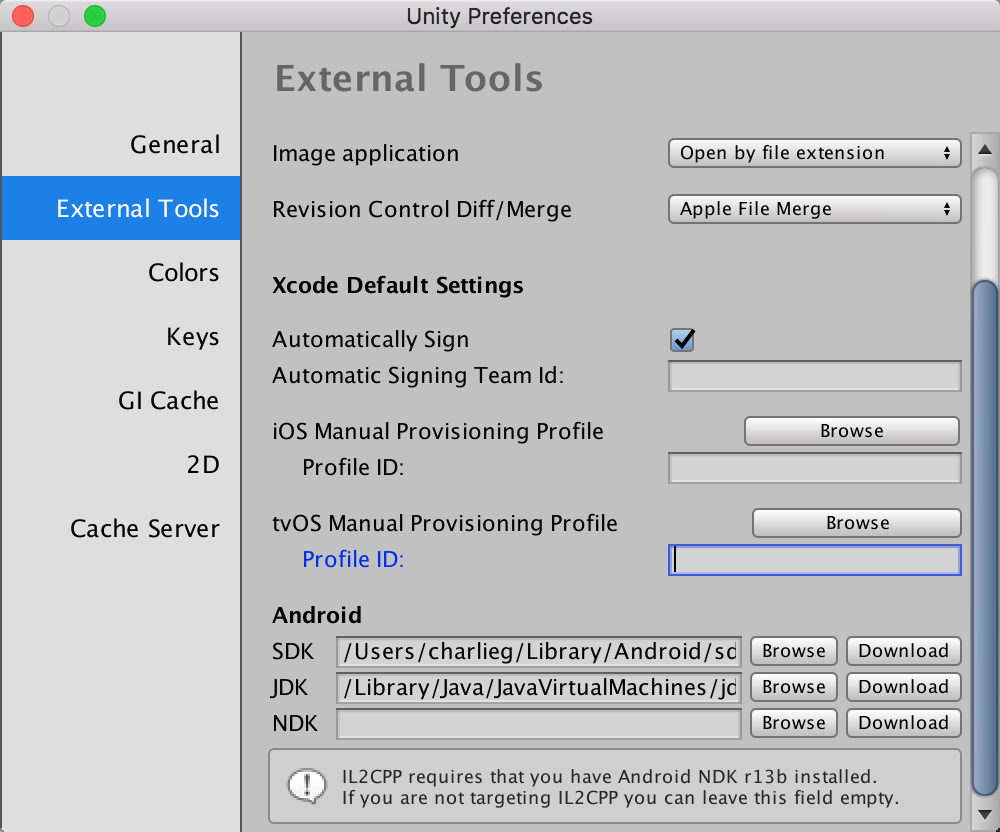Download the Android SDK
This screenshot has width=1000, height=832.
pyautogui.click(x=903, y=651)
